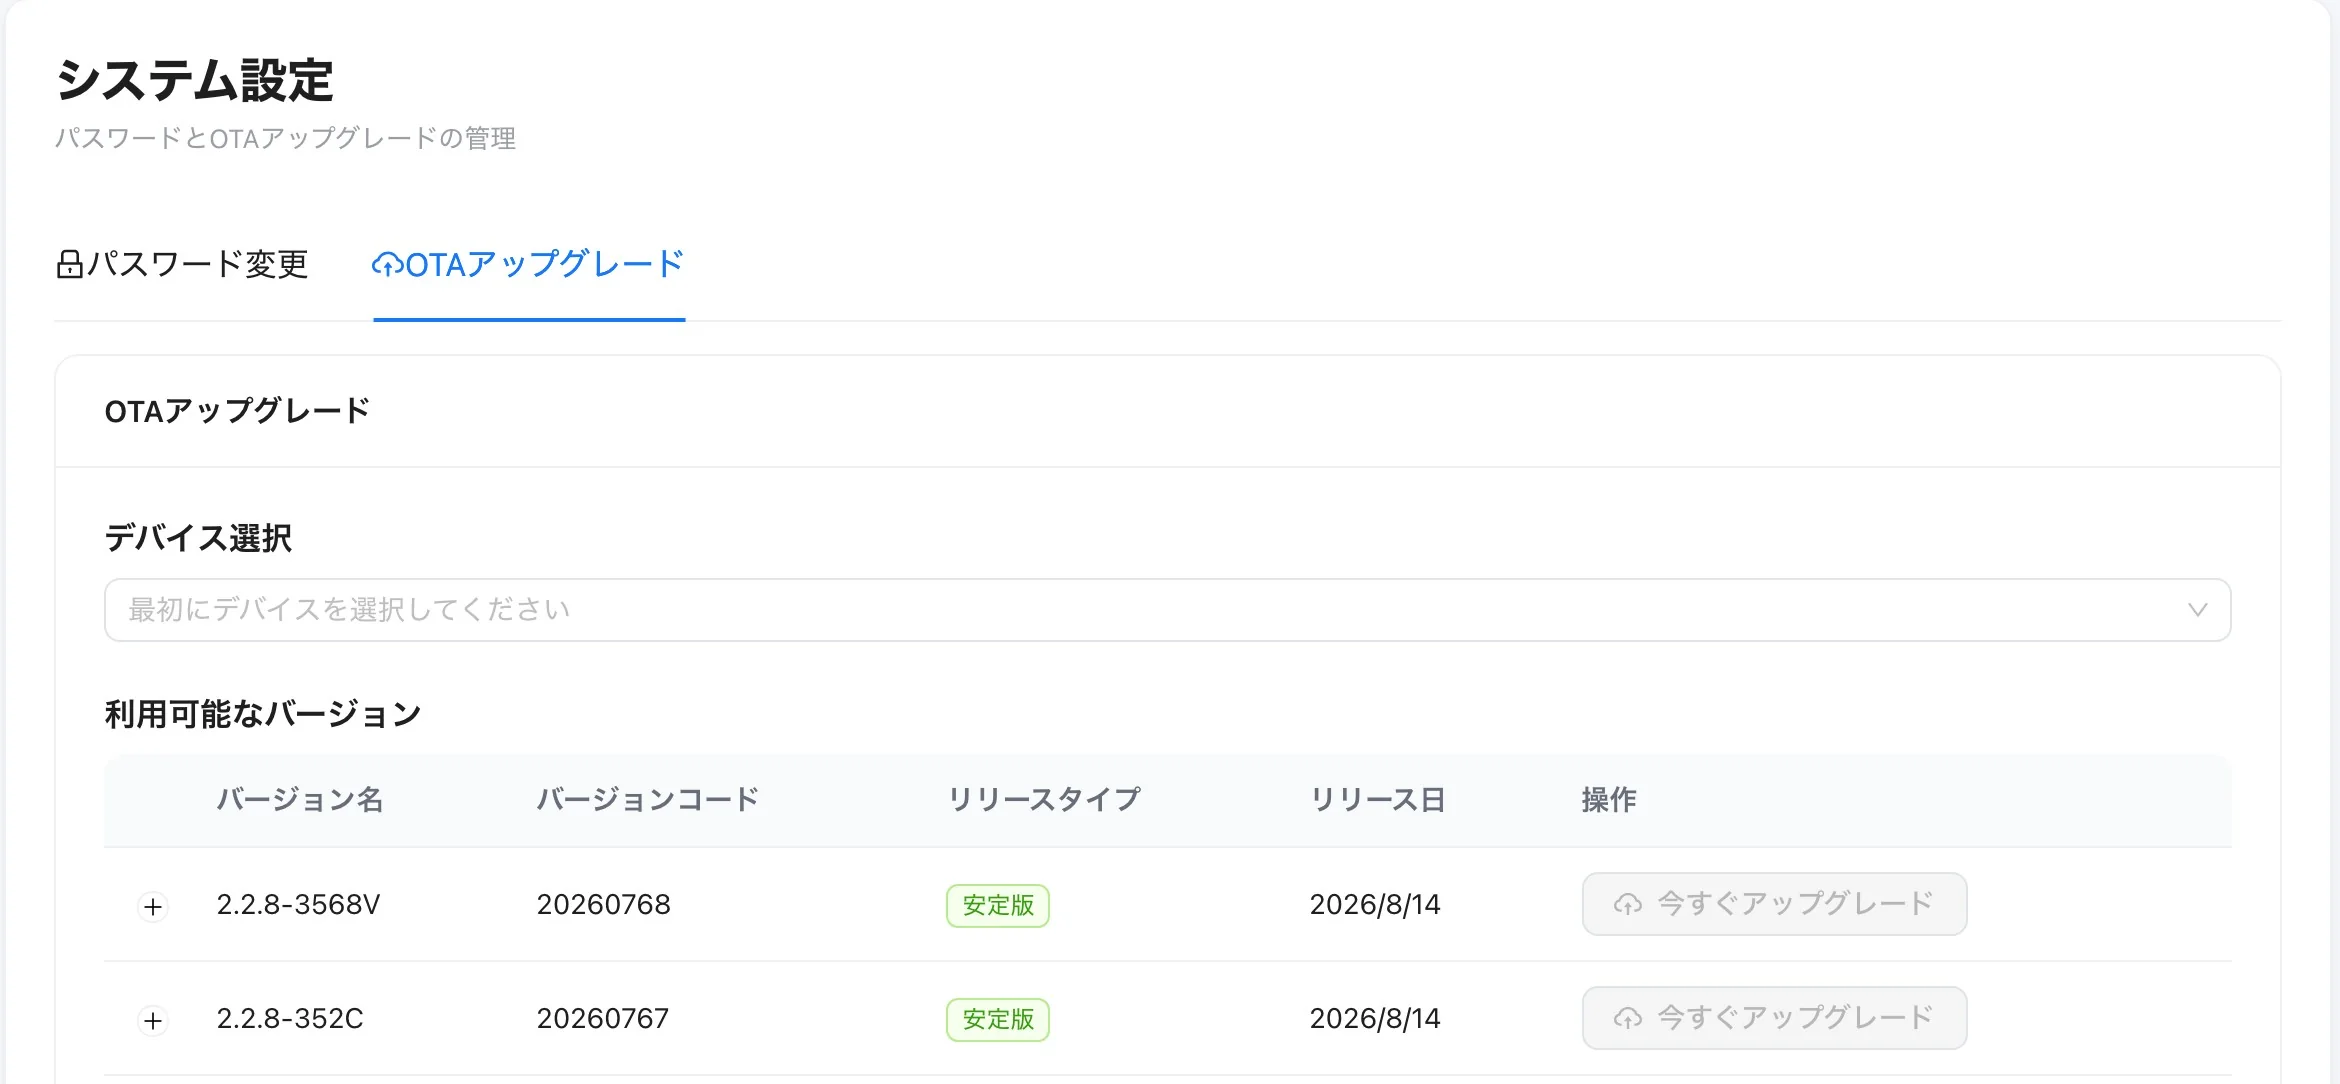
Task: Click 今すぐアップグレード for version 2.2.8-3568V
Action: click(1774, 904)
